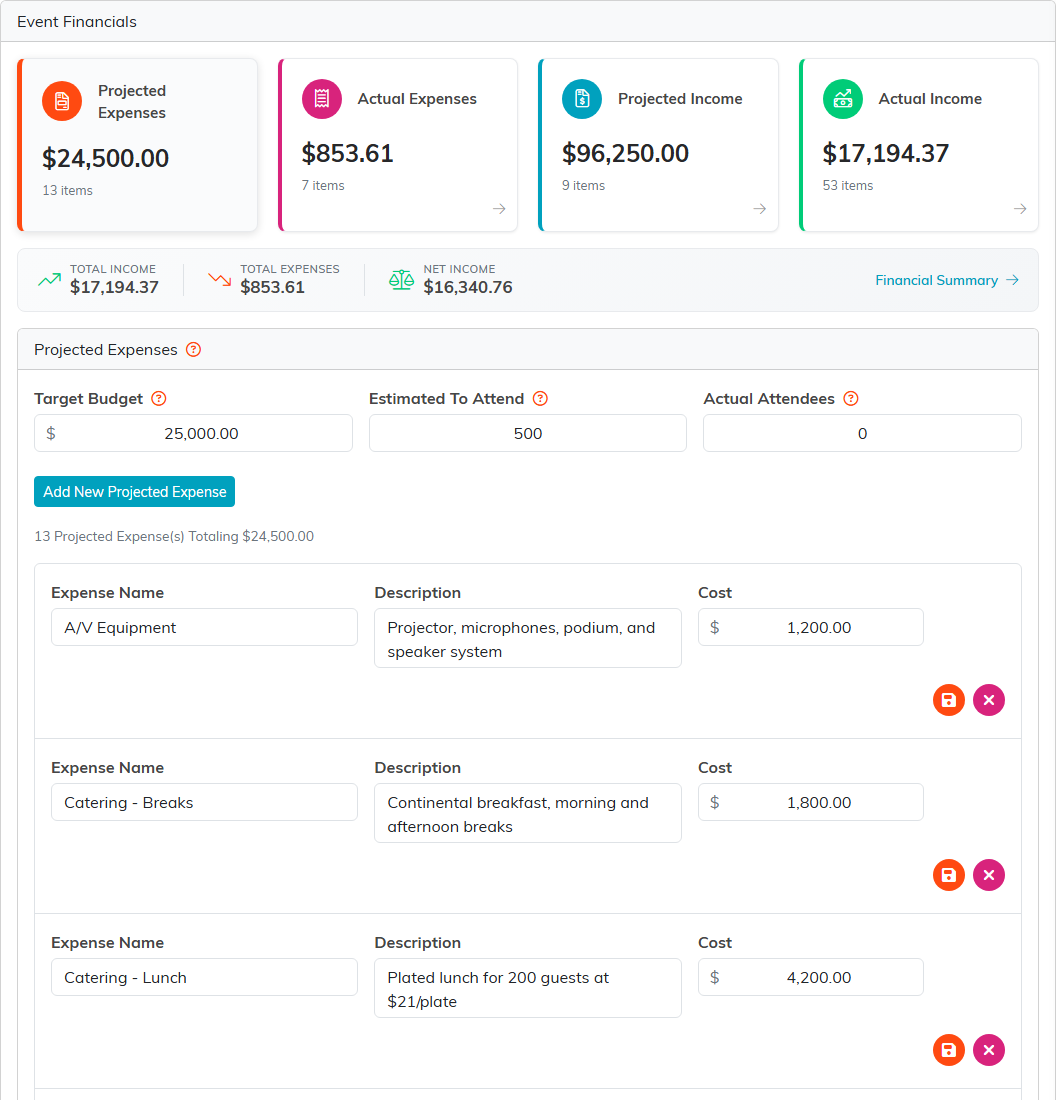Edit the A/V Equipment name field
This screenshot has width=1056, height=1100.
pos(204,627)
